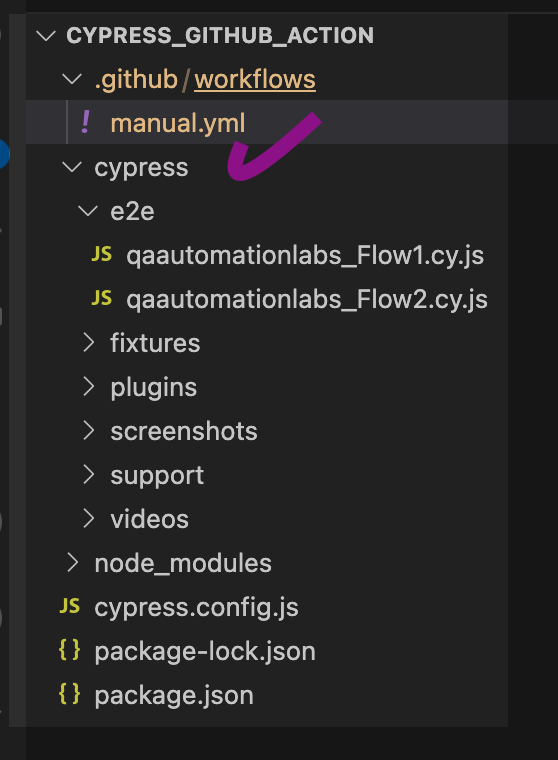Image resolution: width=558 pixels, height=760 pixels.
Task: Collapse the CYPRESS_GITHUB_ACTION root section
Action: 46,35
